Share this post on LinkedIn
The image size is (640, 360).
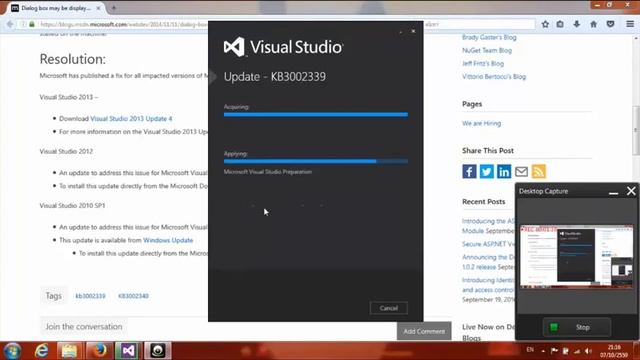pyautogui.click(x=504, y=171)
